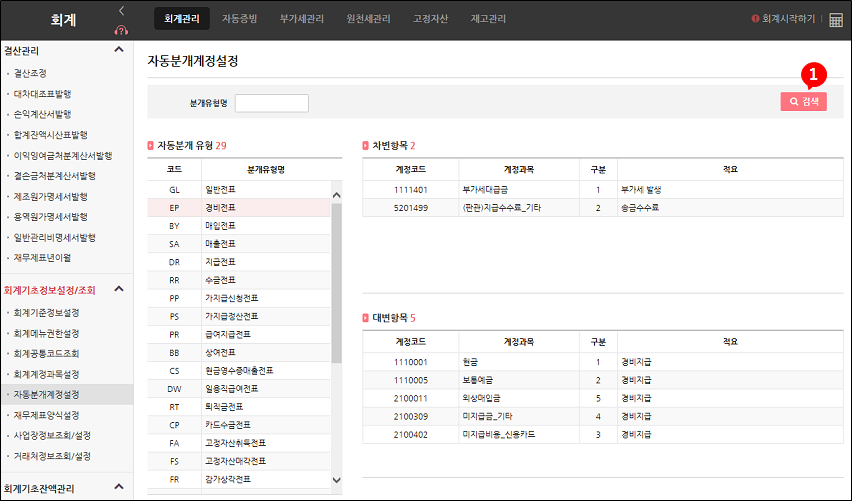Open 재무제표양식설정 menu item

click(x=46, y=416)
